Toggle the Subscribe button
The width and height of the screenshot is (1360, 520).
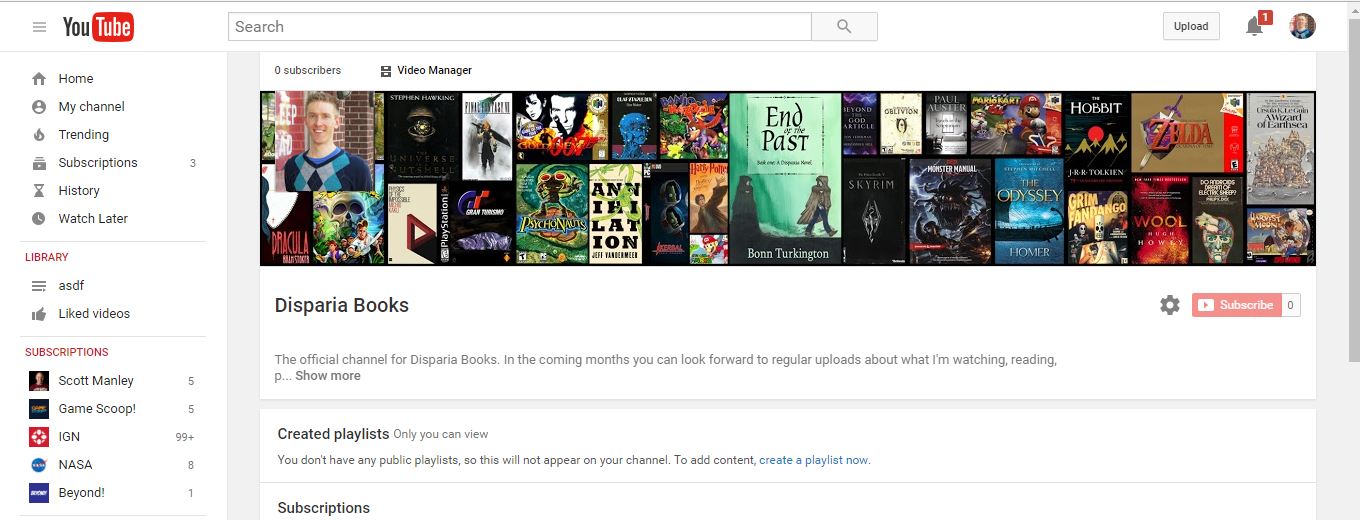pos(1236,305)
